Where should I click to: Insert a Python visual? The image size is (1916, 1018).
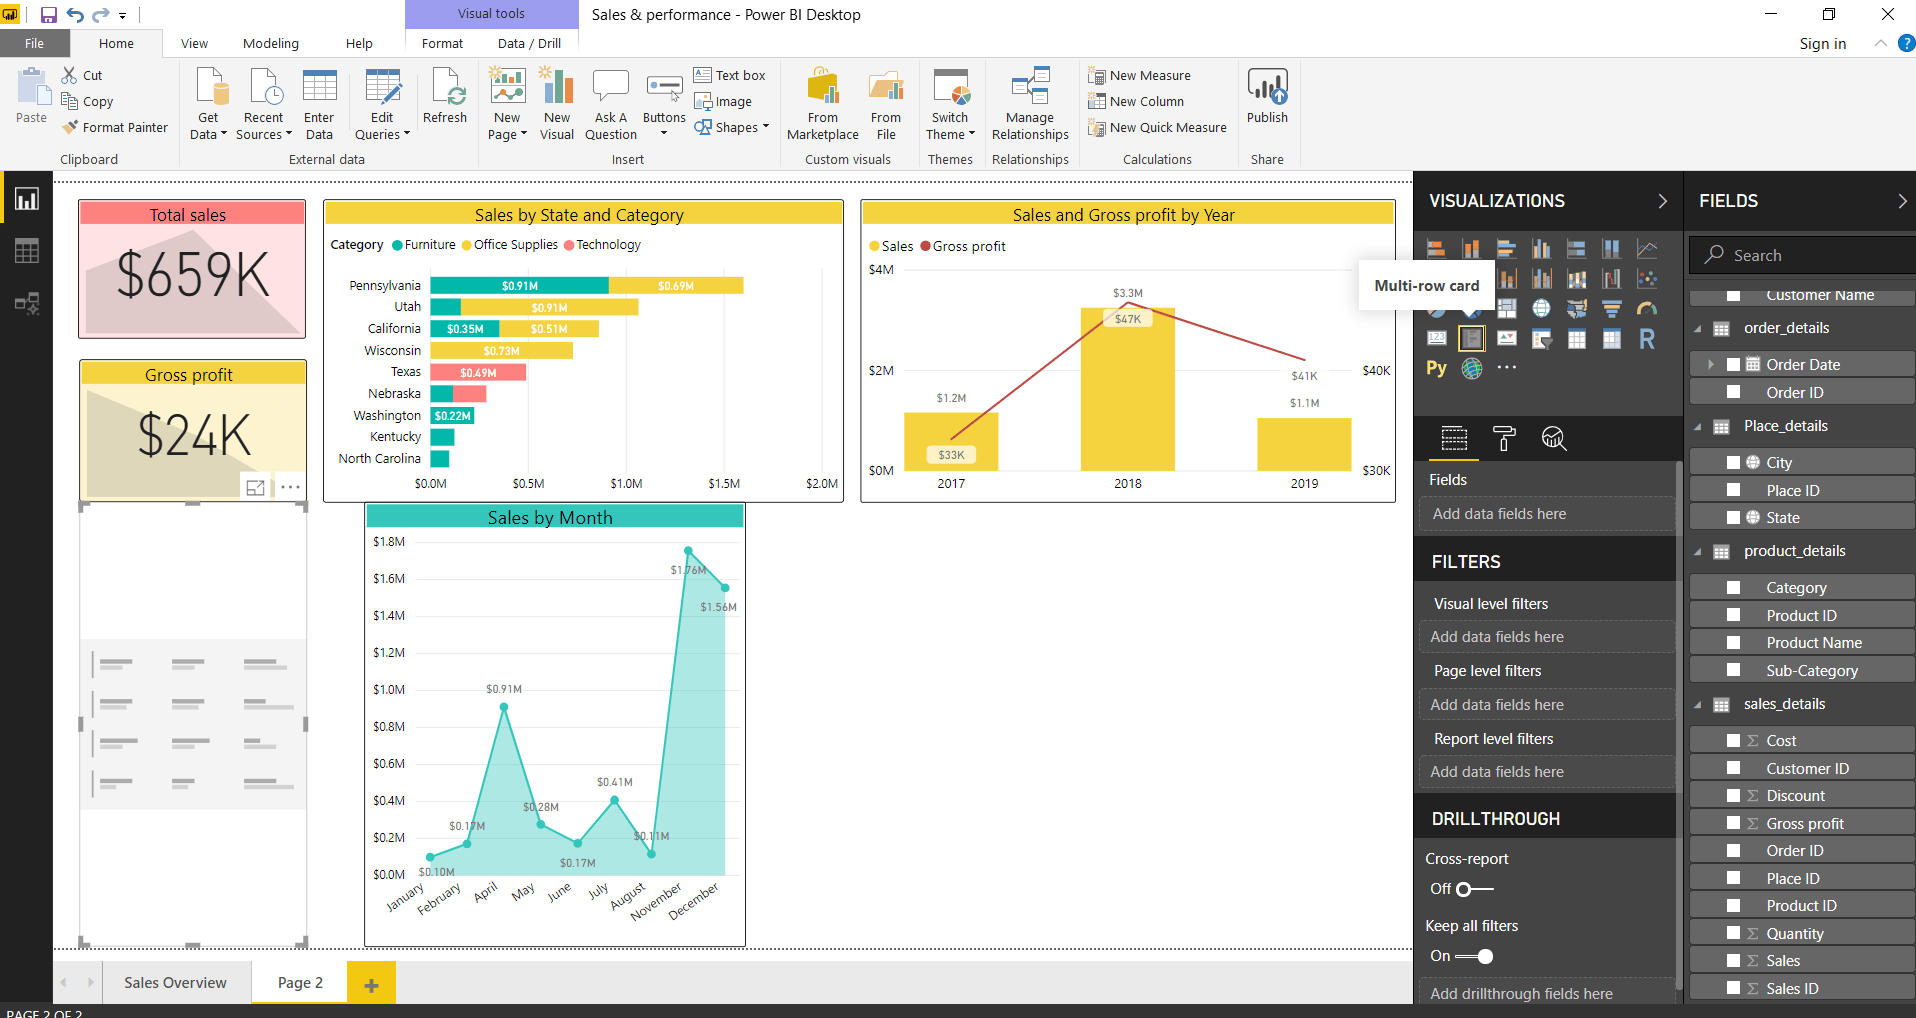point(1437,368)
